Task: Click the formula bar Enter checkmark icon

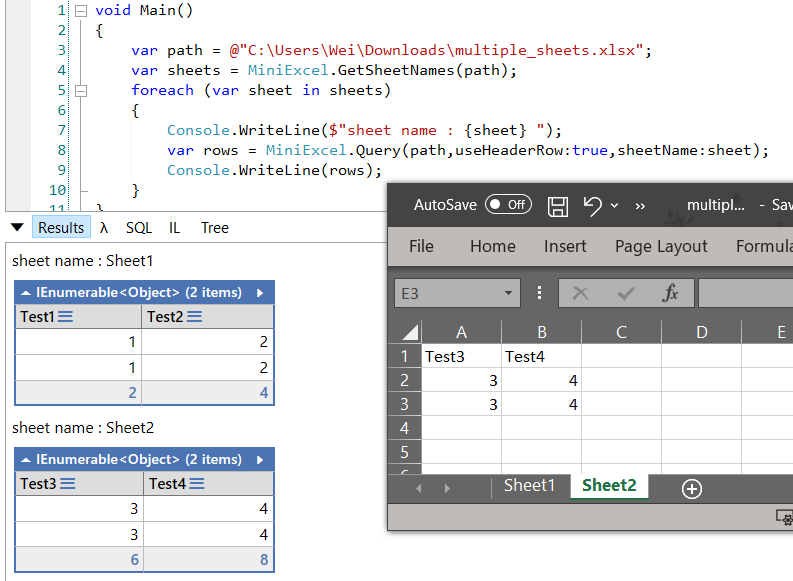Action: pos(626,293)
